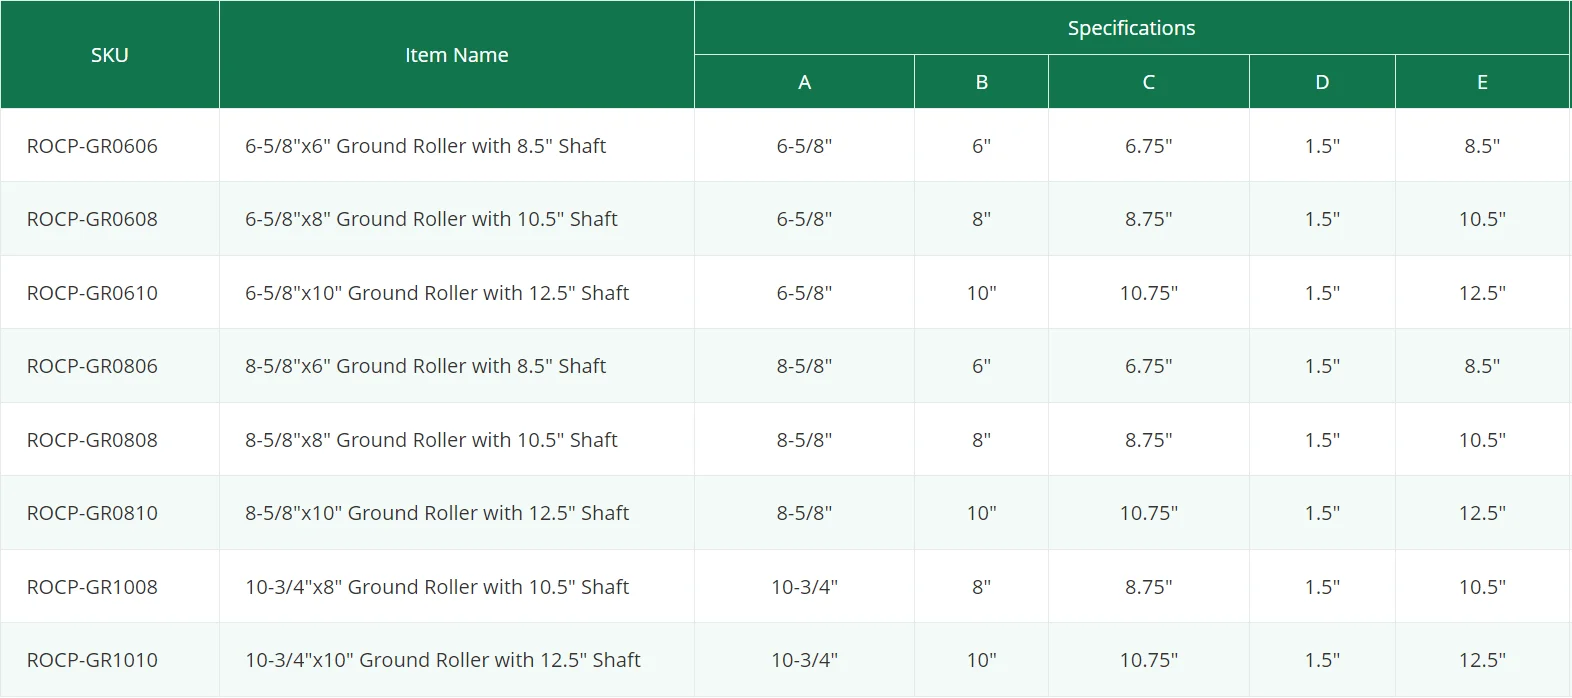Click SKU ROCP-GR0810
This screenshot has height=698, width=1572.
tap(92, 513)
